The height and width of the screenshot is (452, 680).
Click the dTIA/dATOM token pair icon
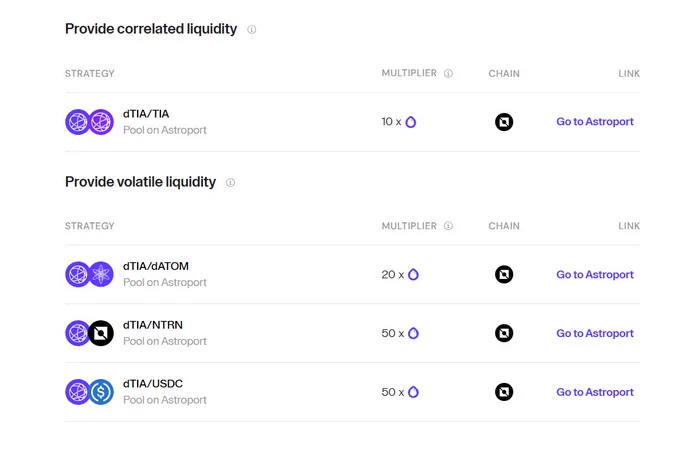[90, 274]
